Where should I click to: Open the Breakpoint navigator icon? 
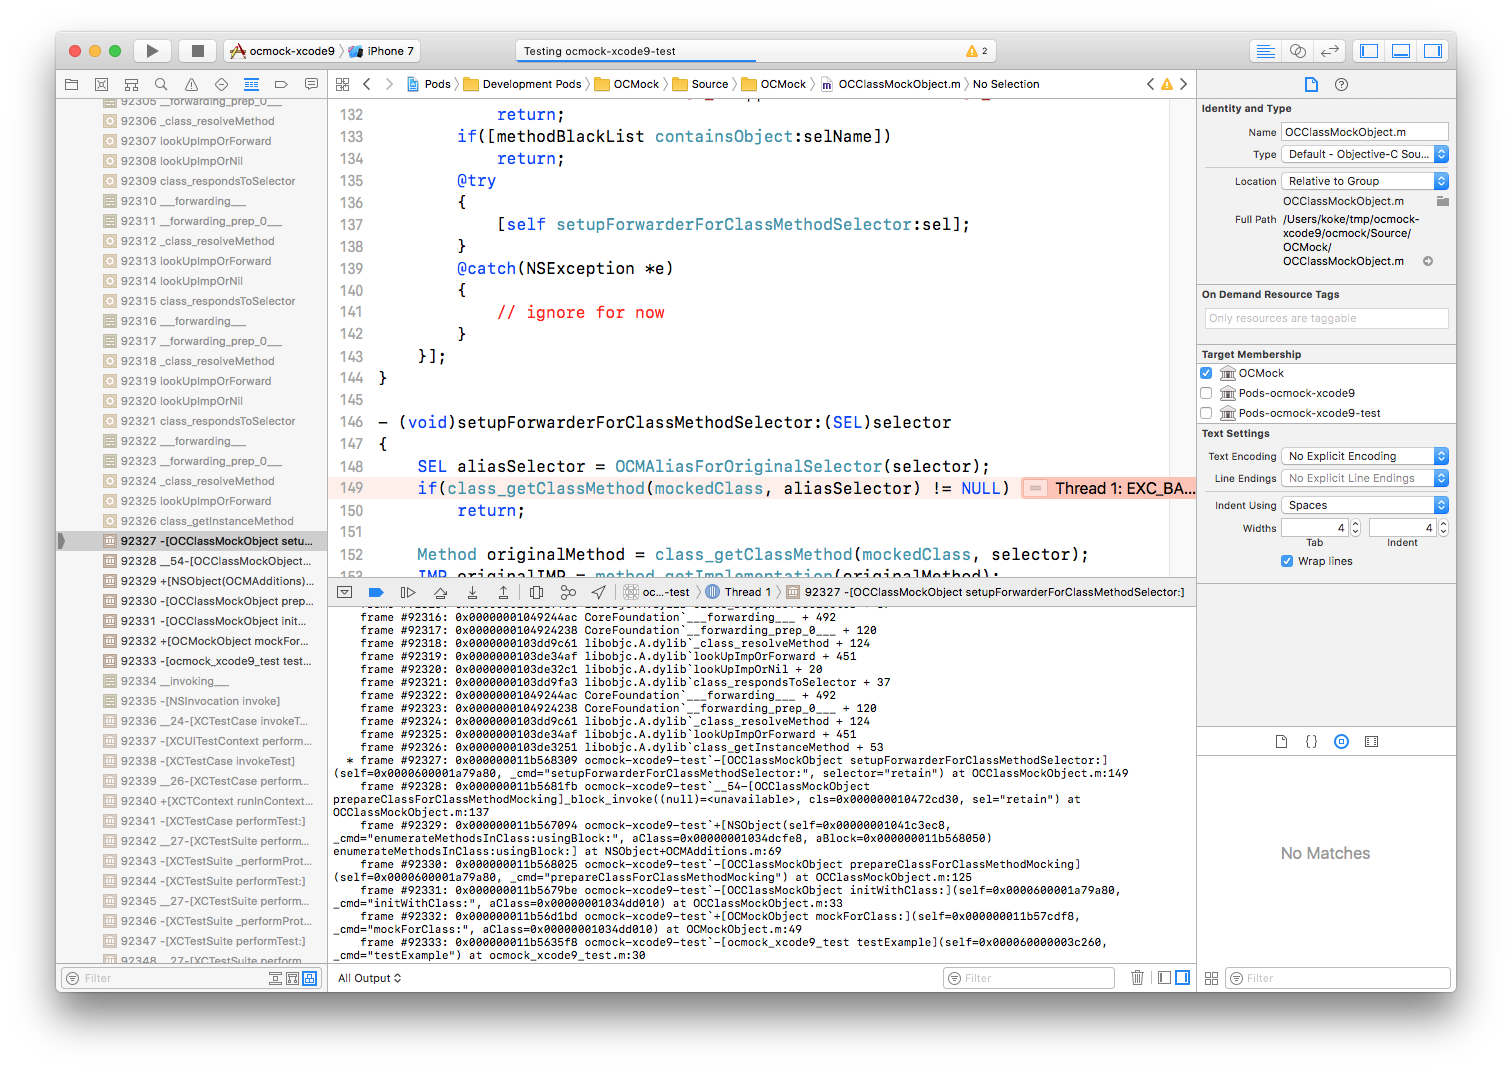[x=281, y=85]
